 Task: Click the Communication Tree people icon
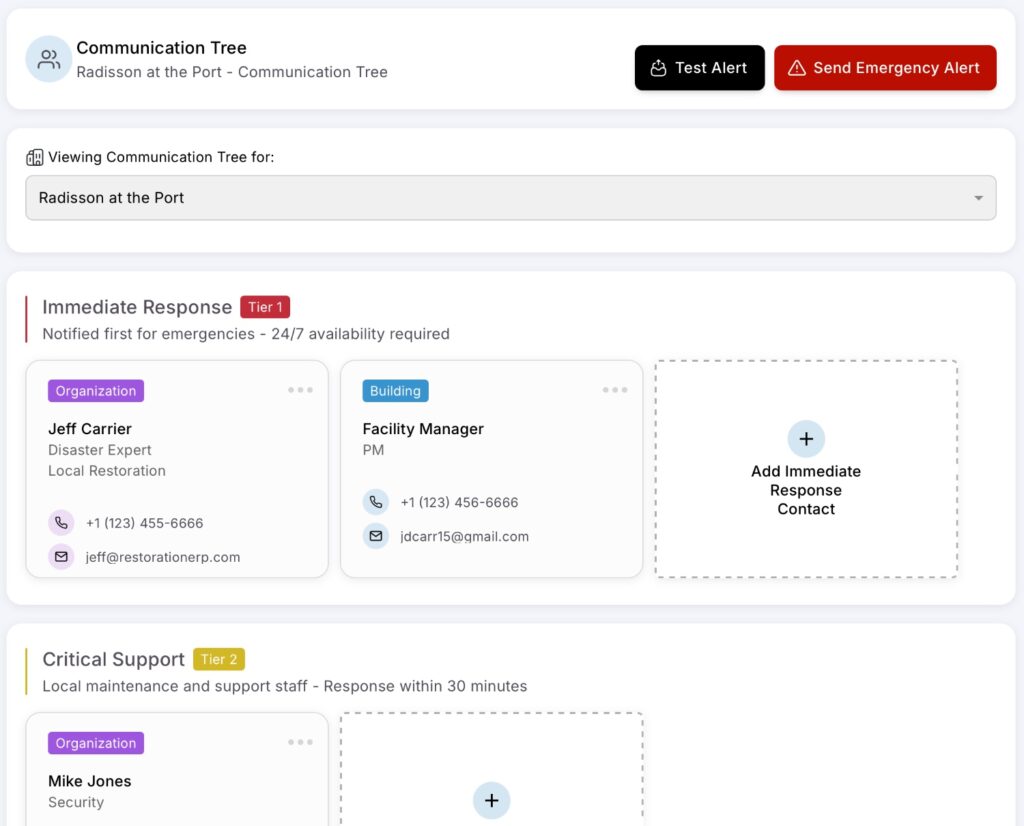click(x=48, y=59)
